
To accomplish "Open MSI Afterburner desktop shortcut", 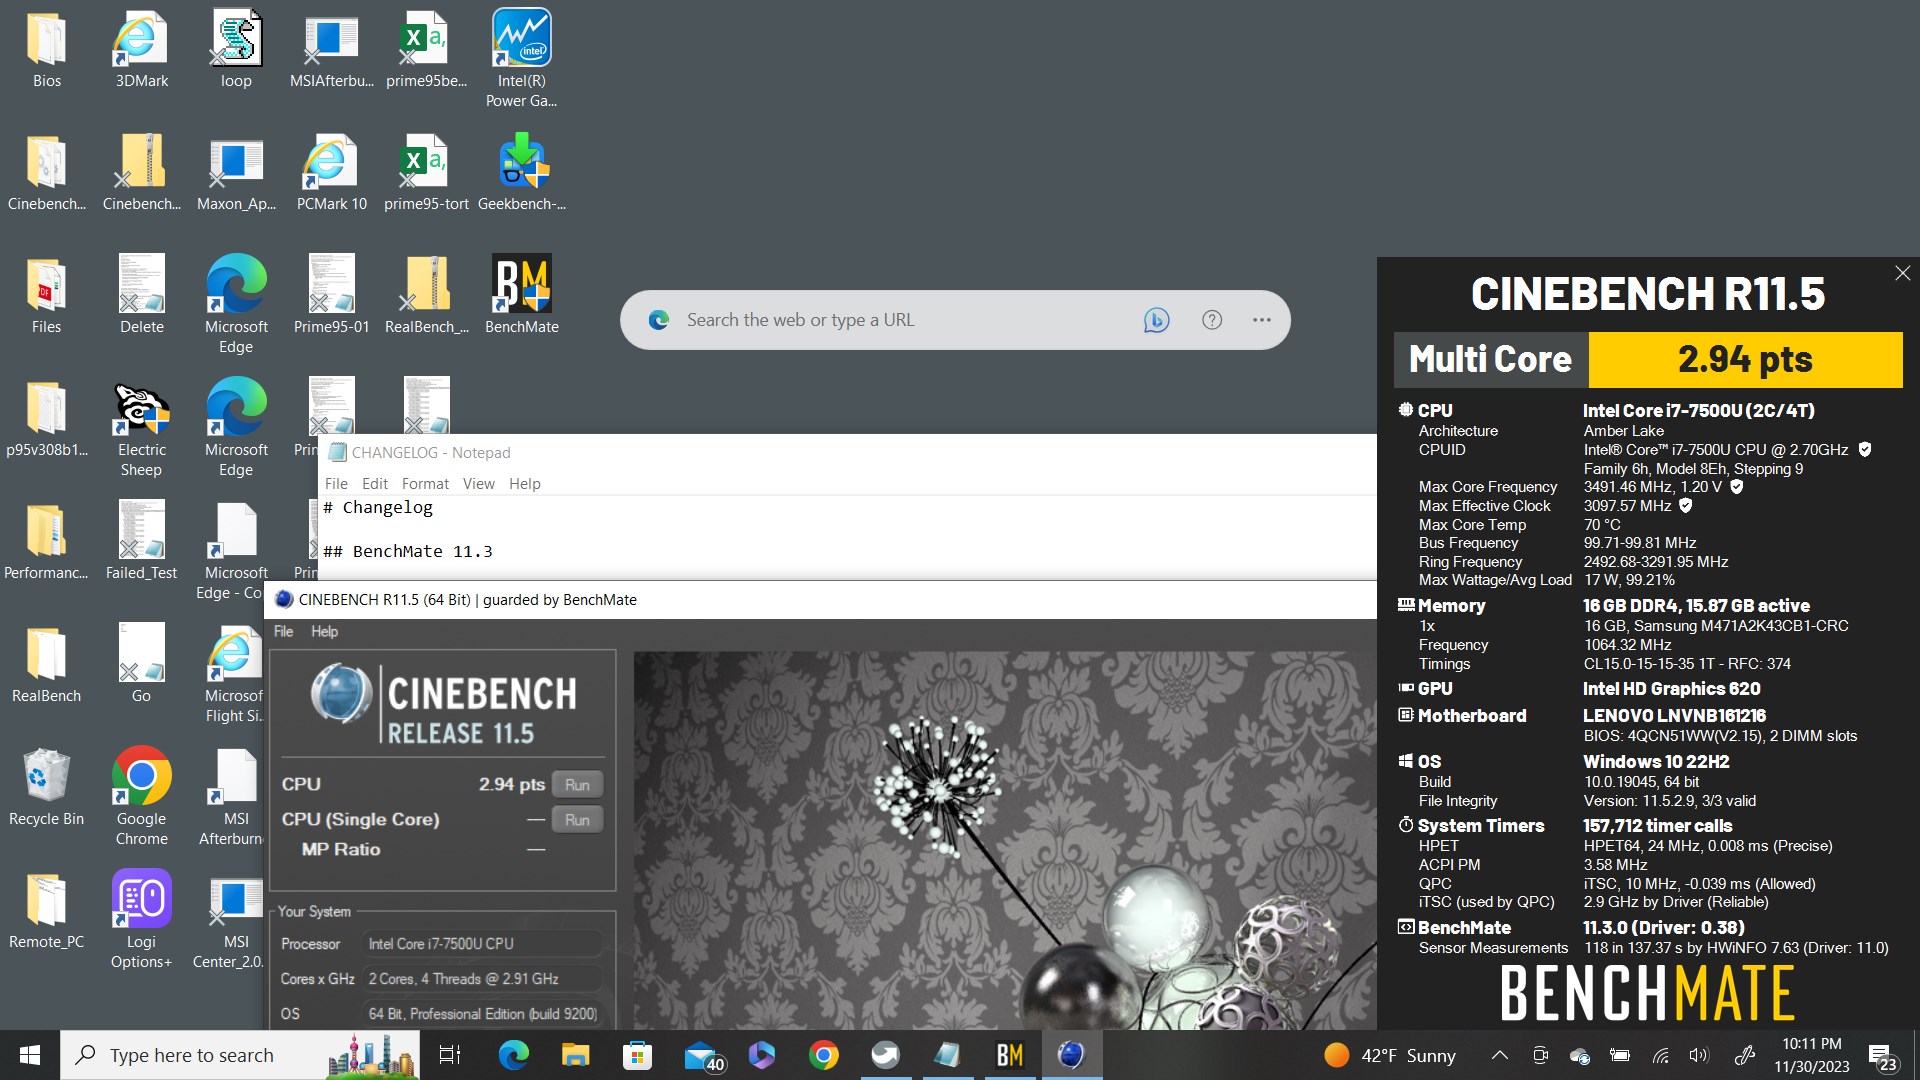I will pos(233,797).
